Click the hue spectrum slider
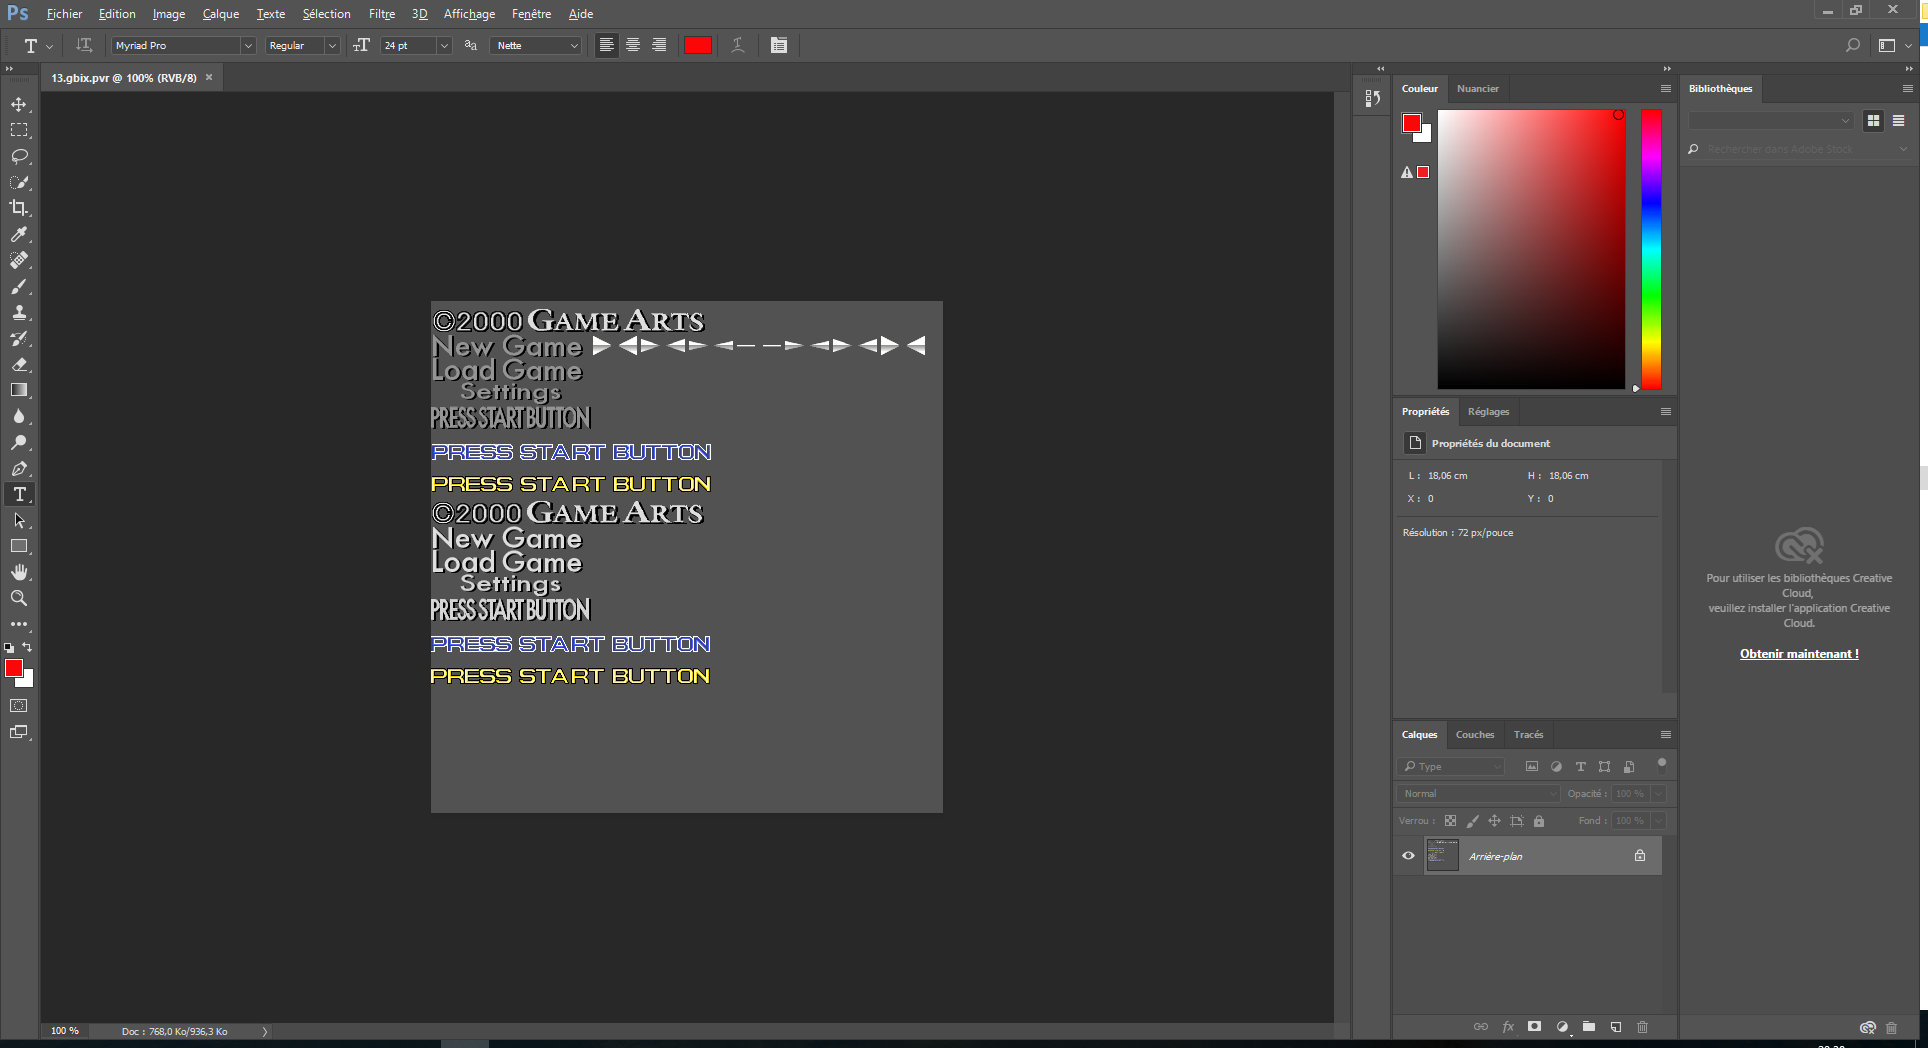This screenshot has width=1928, height=1048. [x=1651, y=249]
